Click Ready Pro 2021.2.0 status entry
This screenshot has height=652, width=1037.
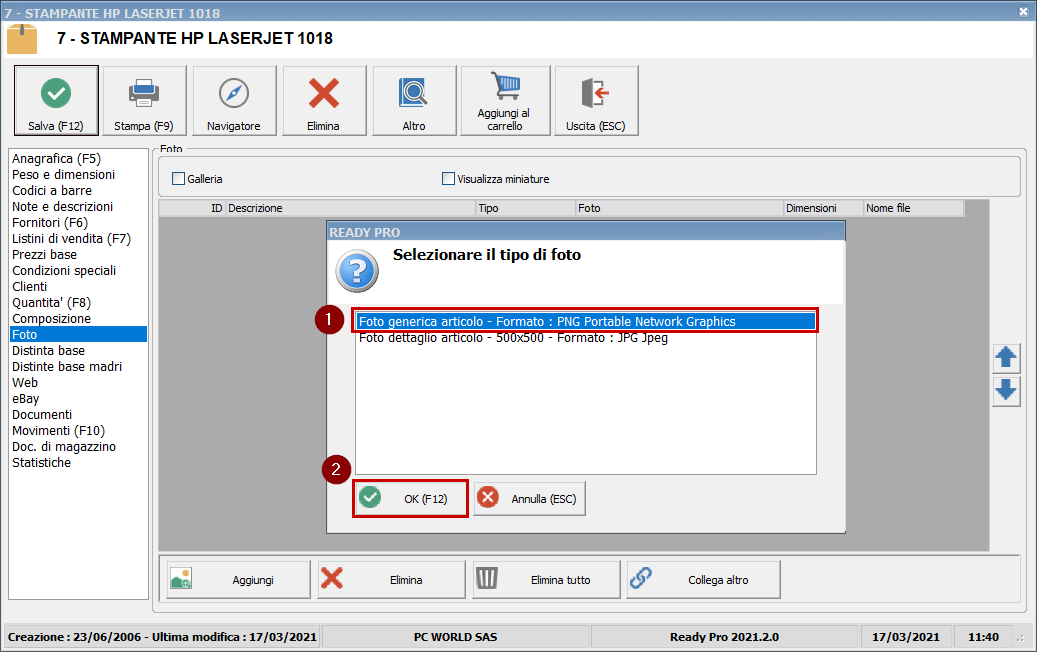(724, 637)
